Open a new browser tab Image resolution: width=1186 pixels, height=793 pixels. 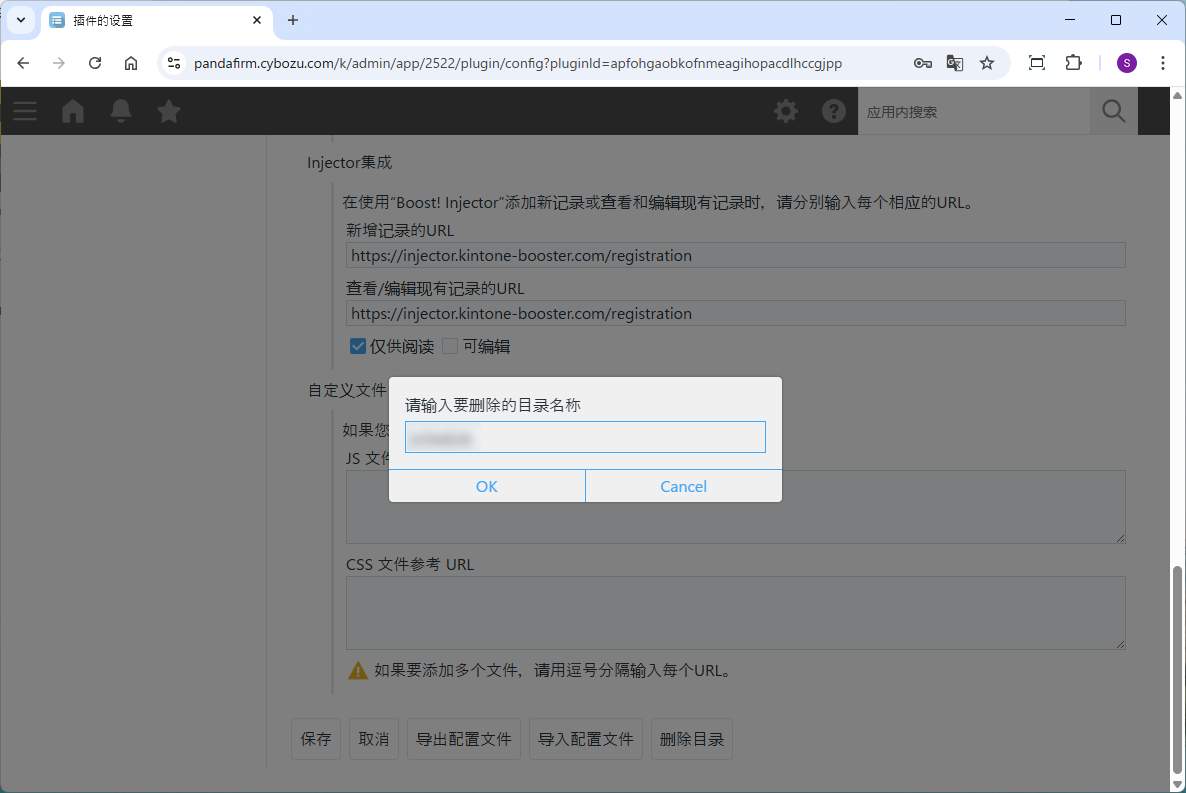click(x=293, y=20)
